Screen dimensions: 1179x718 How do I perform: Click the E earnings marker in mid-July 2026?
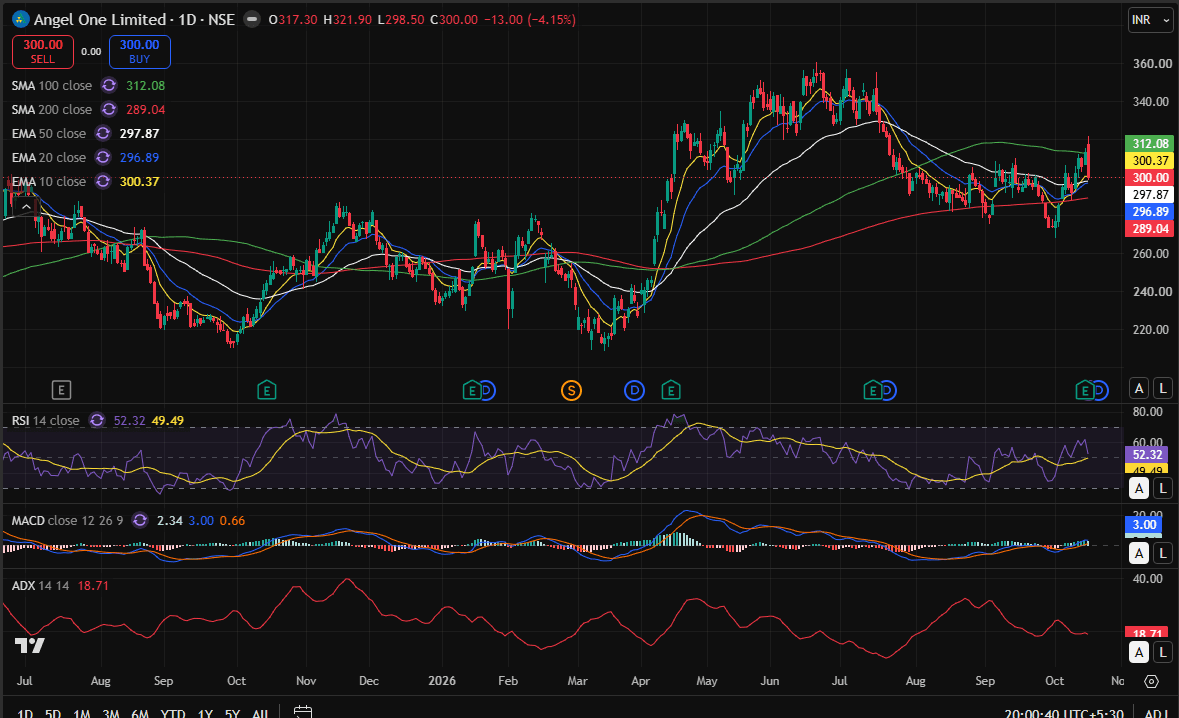click(872, 390)
